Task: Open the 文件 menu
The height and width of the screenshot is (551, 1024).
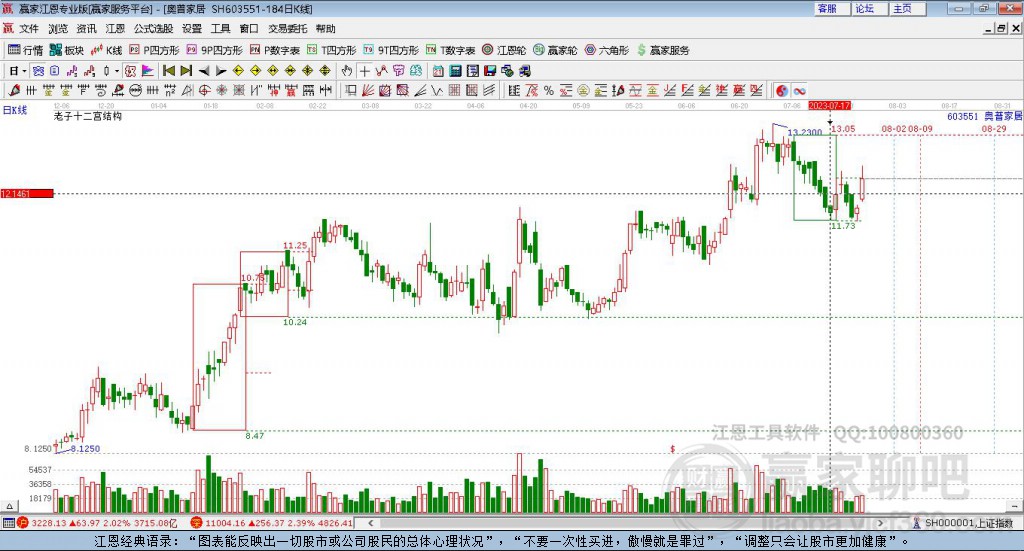Action: [x=29, y=29]
